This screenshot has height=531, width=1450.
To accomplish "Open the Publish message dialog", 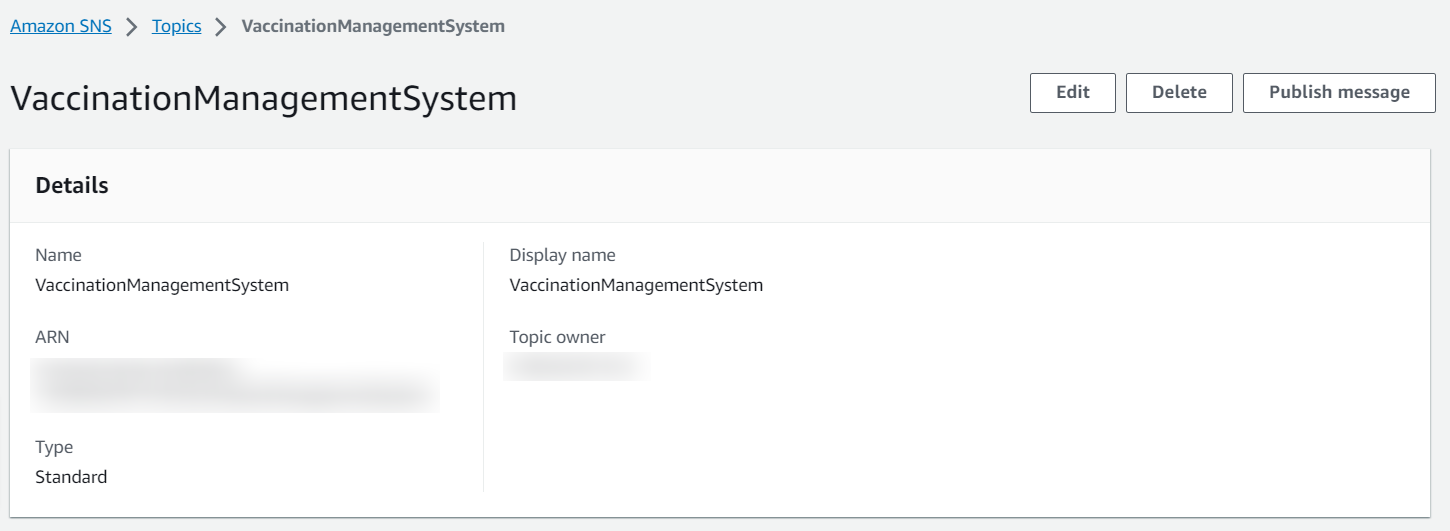I will 1339,93.
